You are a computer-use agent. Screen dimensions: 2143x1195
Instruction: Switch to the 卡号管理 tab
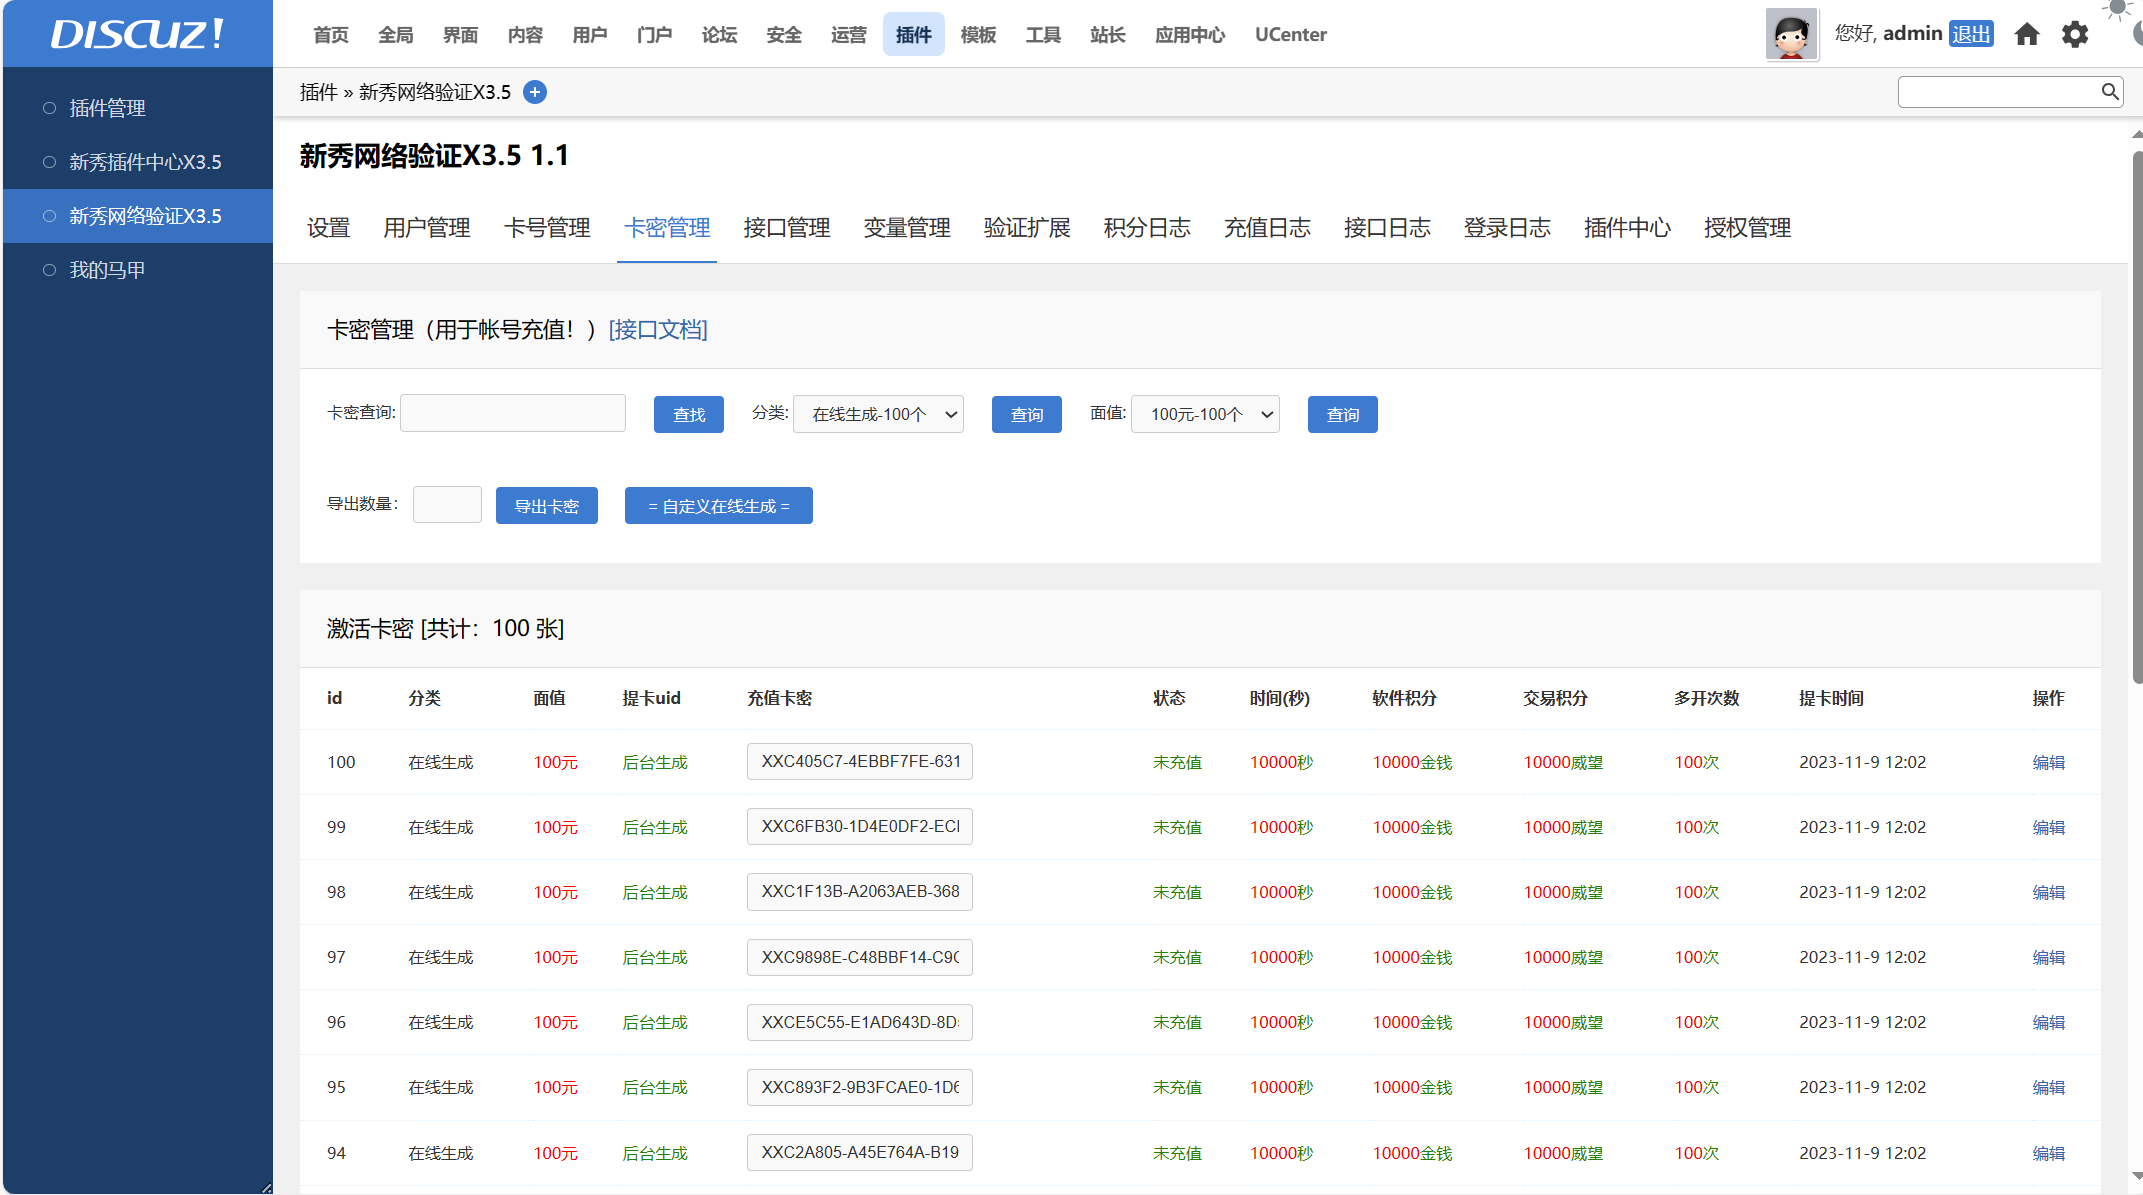click(547, 228)
